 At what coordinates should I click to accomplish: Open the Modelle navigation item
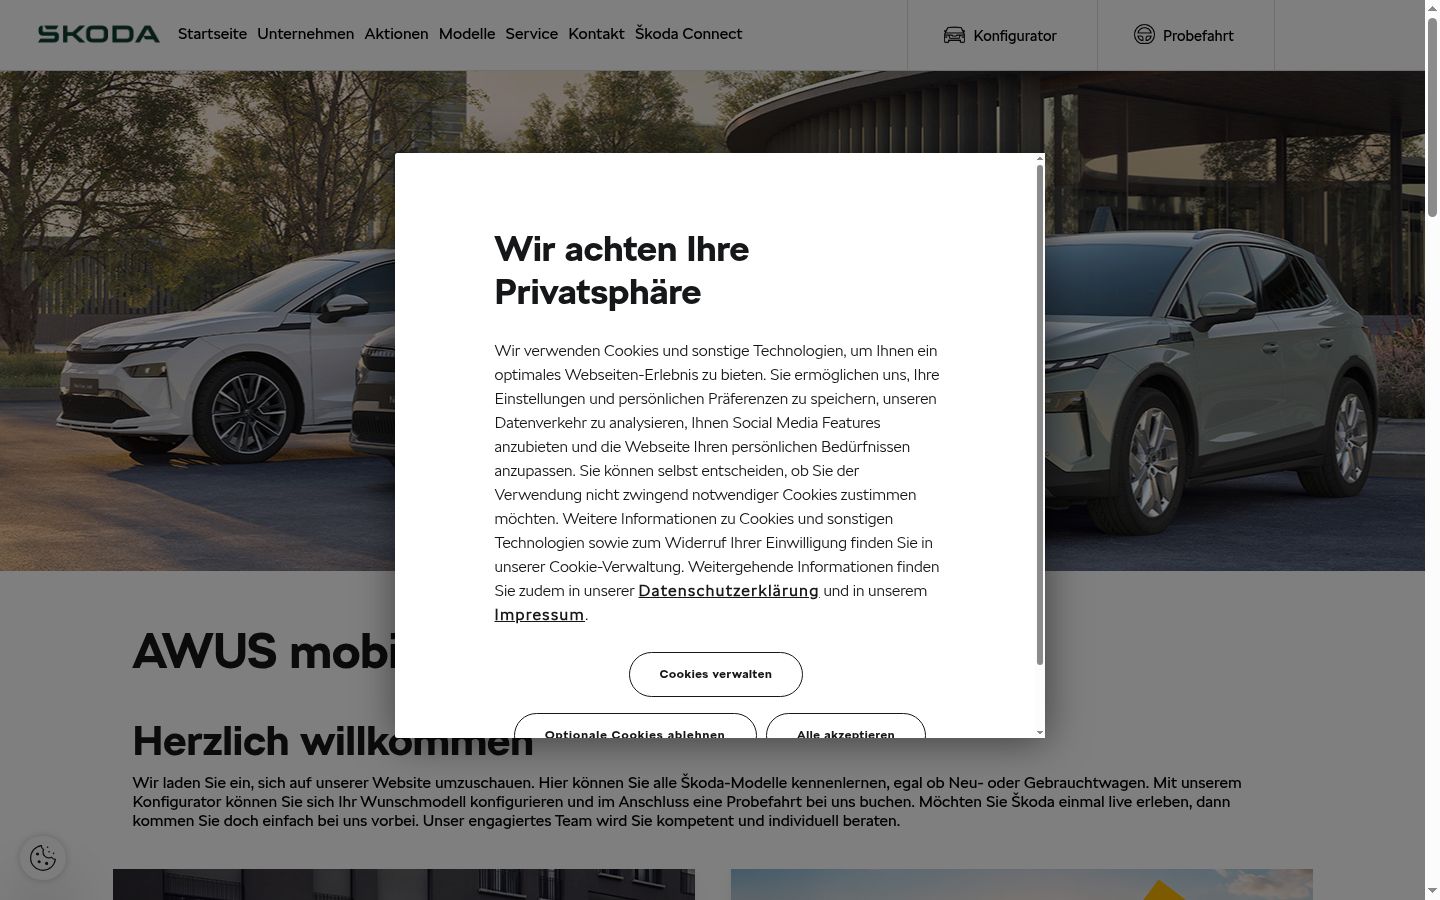[x=467, y=34]
